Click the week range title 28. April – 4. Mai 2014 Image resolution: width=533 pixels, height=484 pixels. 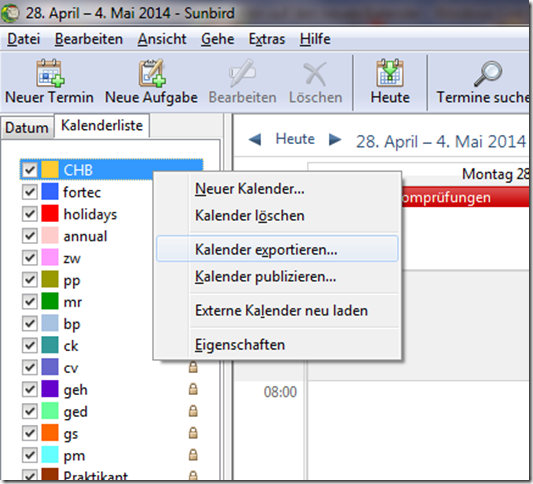(441, 141)
